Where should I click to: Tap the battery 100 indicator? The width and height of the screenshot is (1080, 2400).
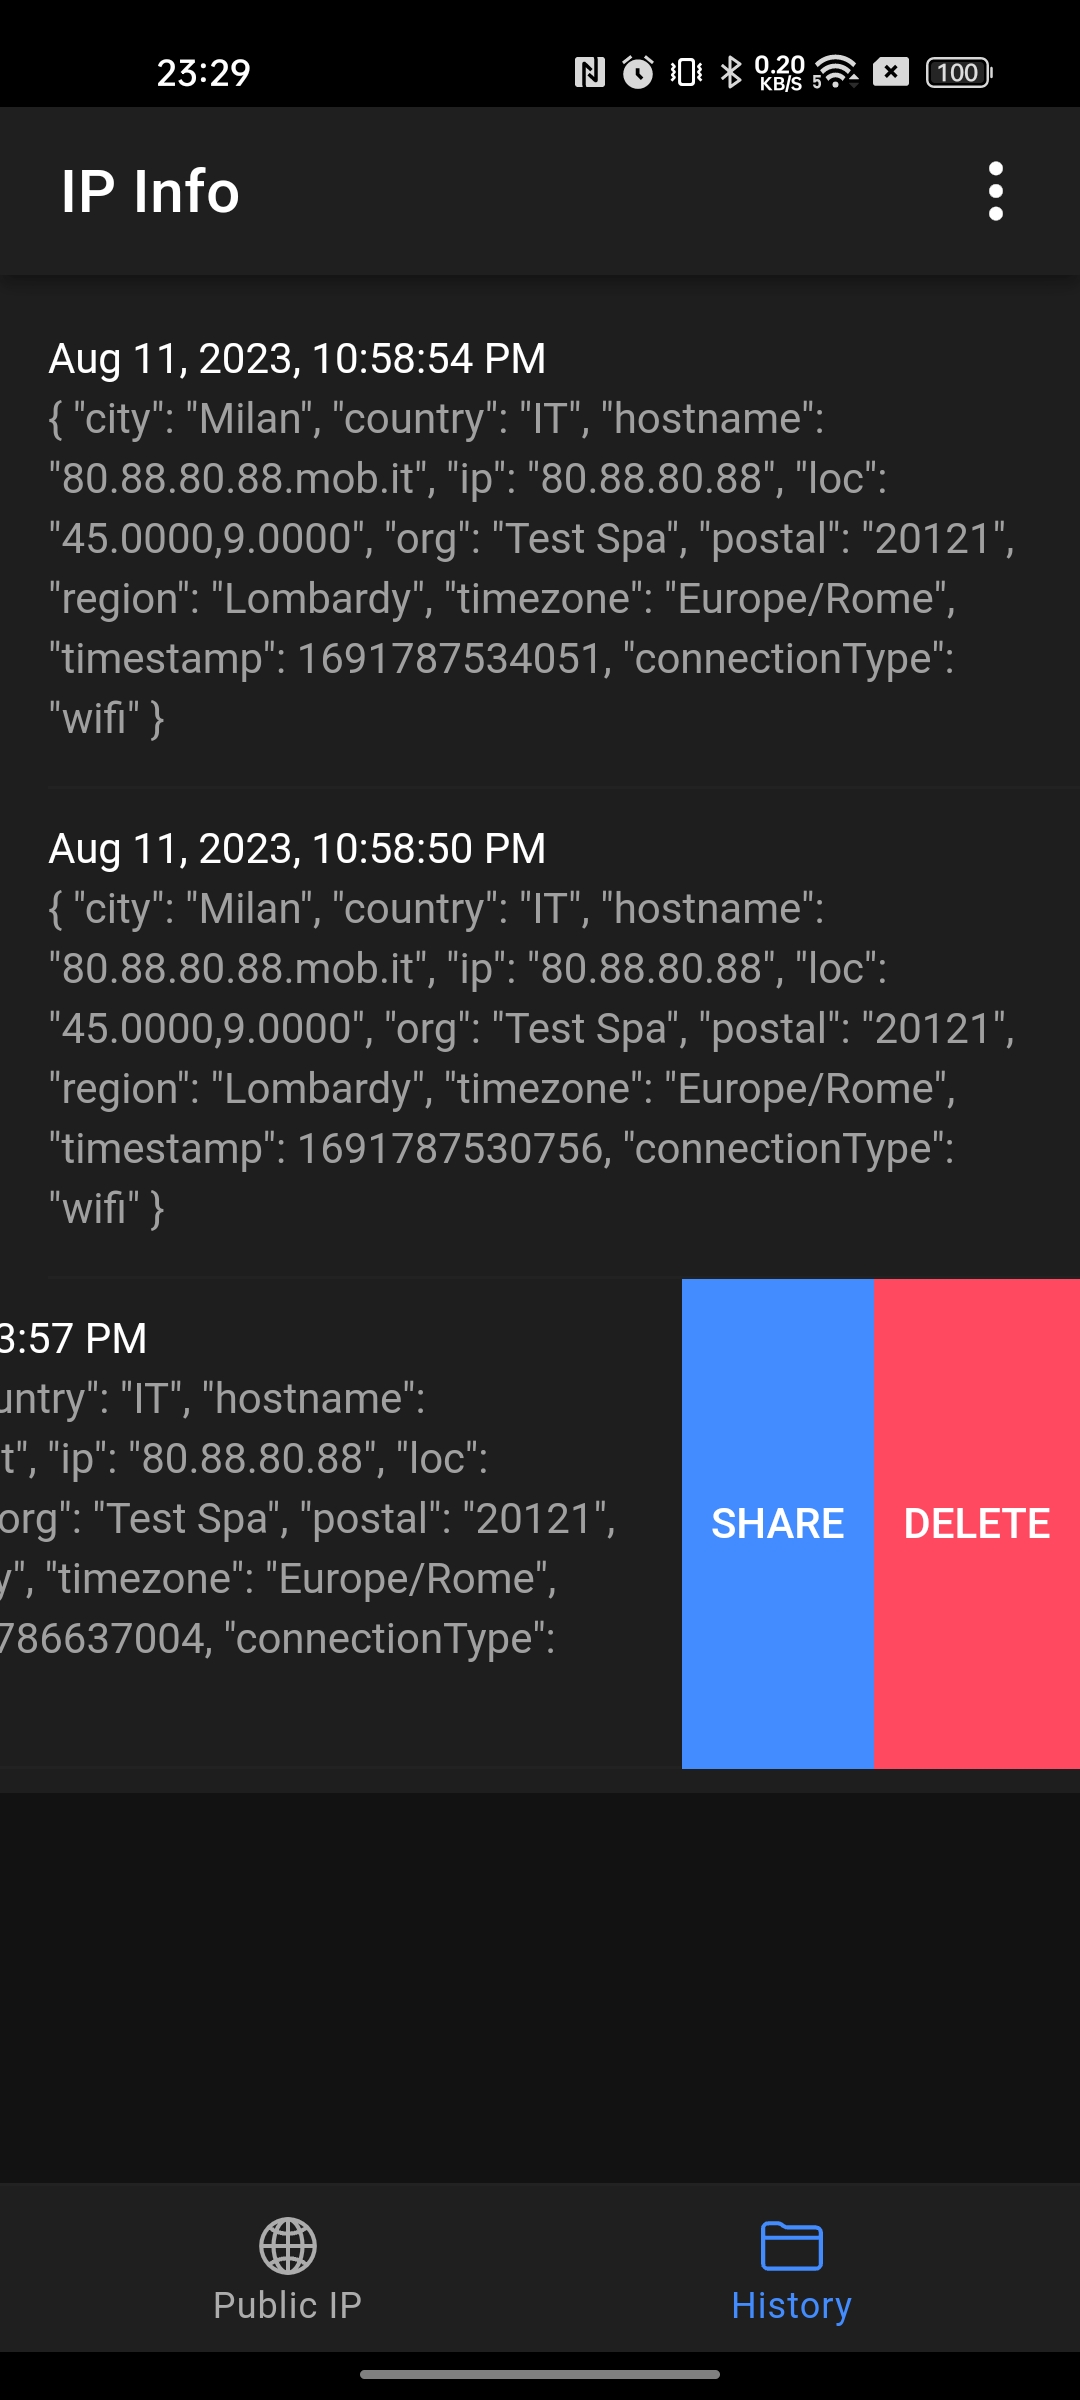pos(959,72)
